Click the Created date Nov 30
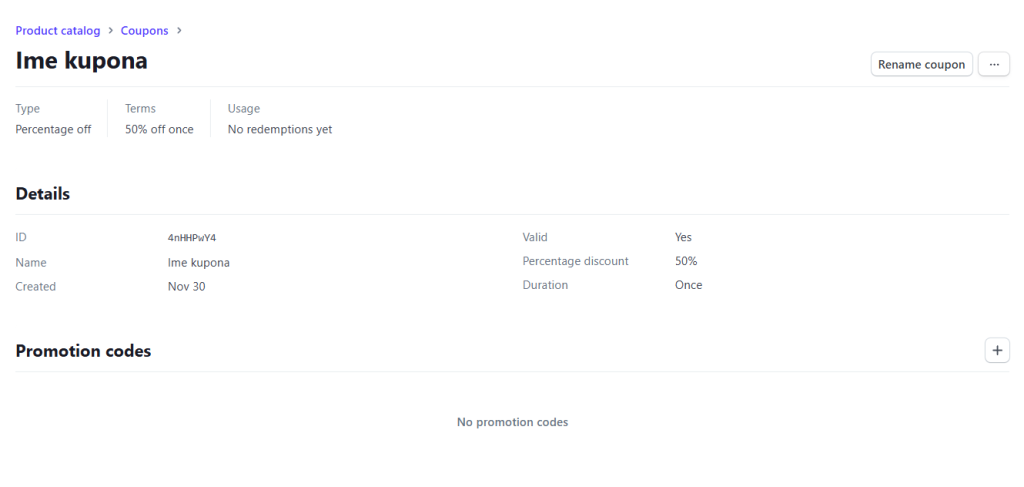Screen dimensions: 1024x487 tap(187, 287)
